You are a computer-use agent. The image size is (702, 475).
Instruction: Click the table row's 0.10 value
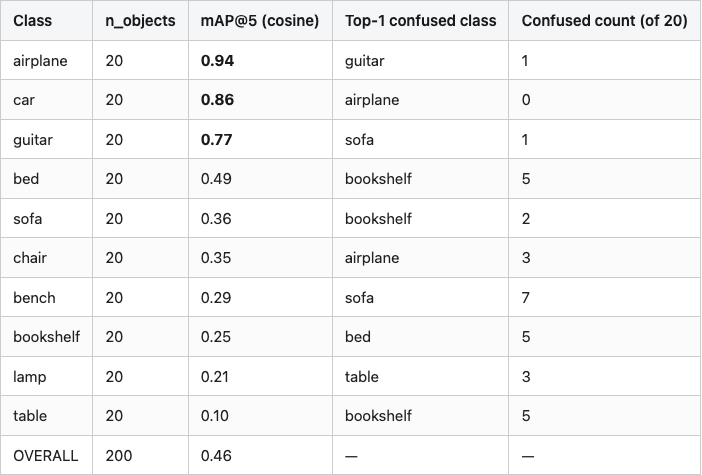click(214, 415)
